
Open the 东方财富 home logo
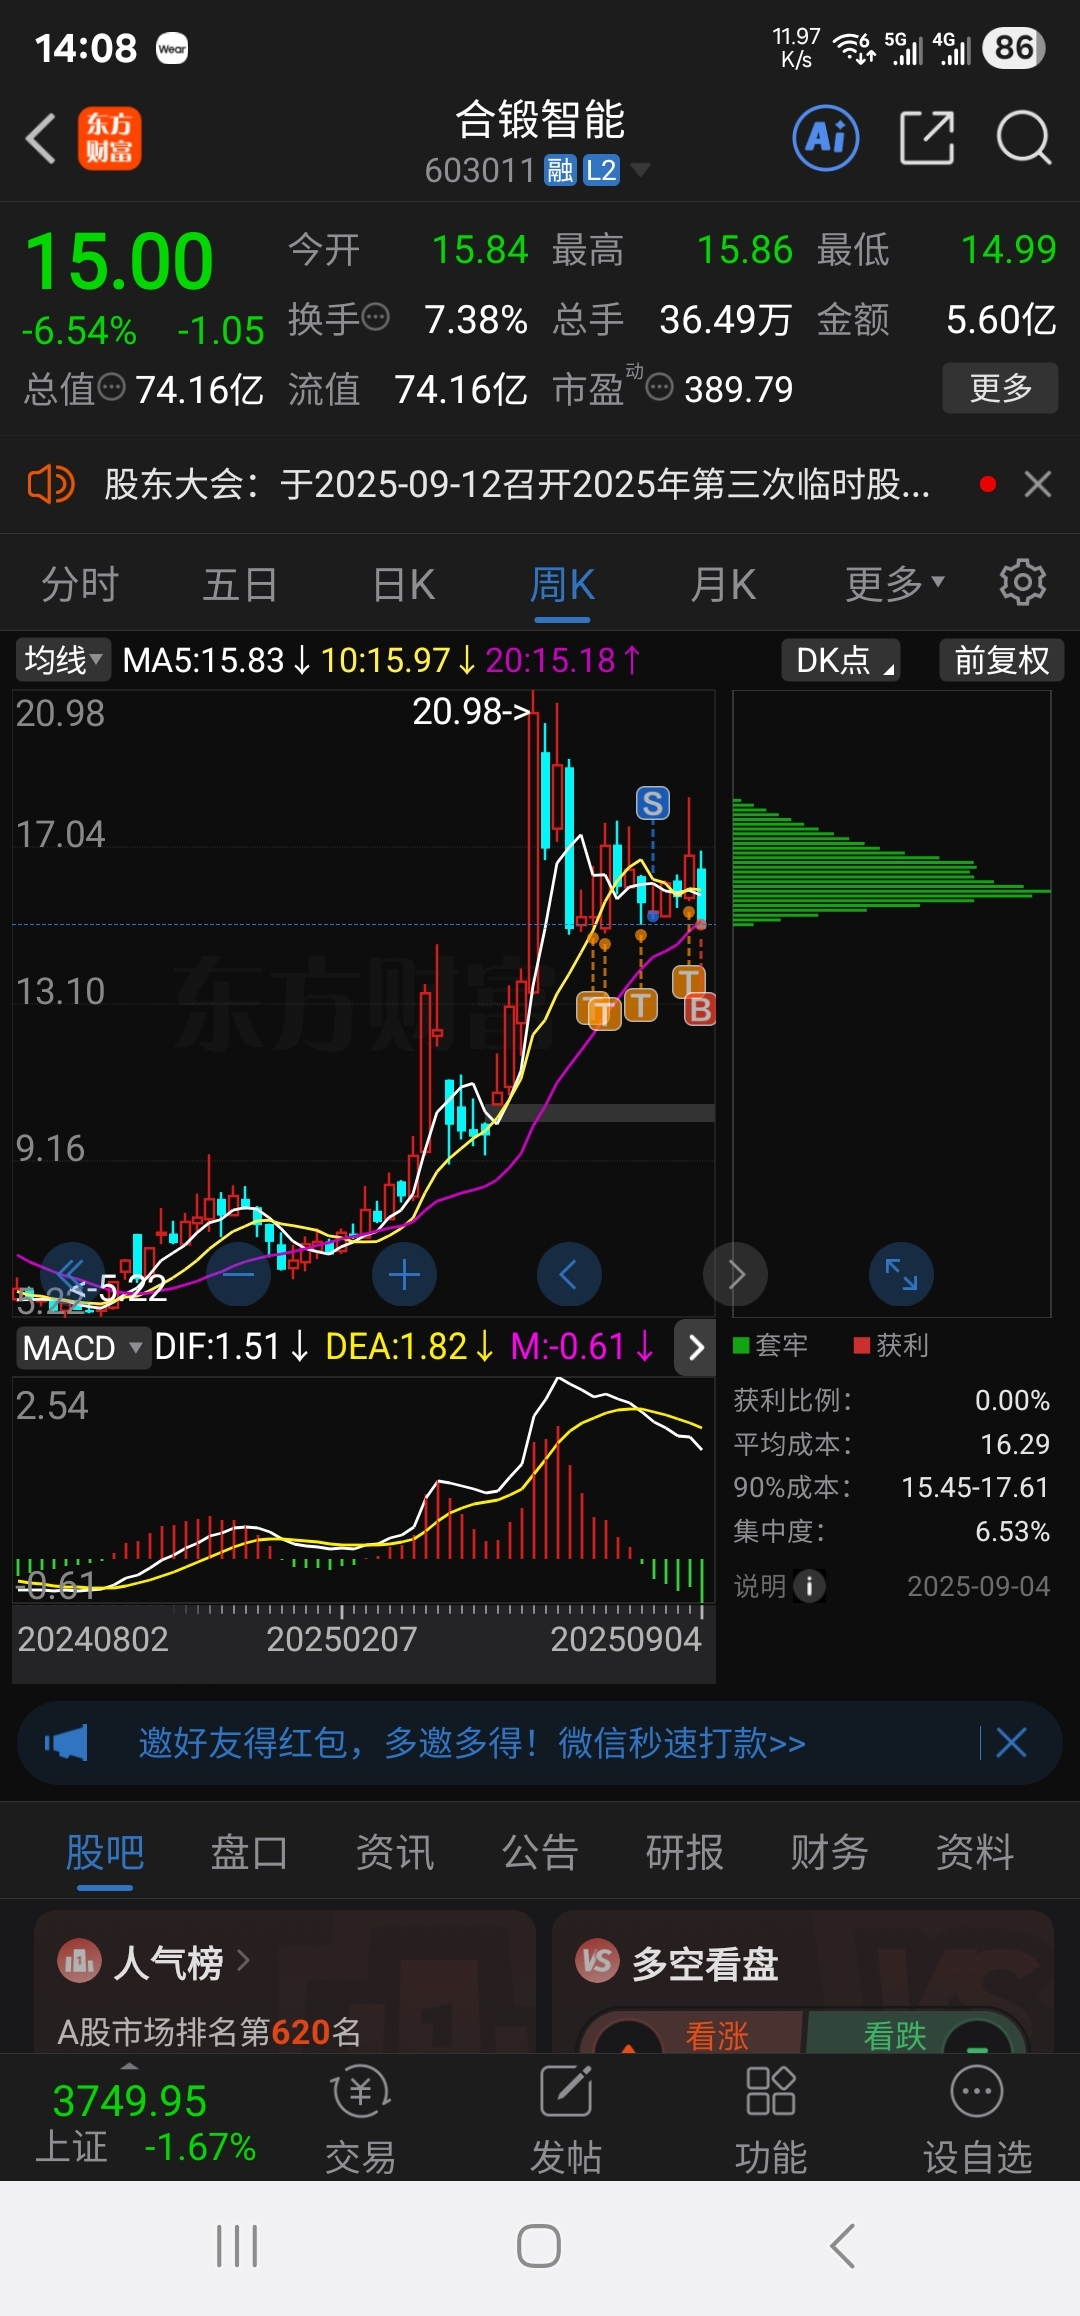(109, 138)
